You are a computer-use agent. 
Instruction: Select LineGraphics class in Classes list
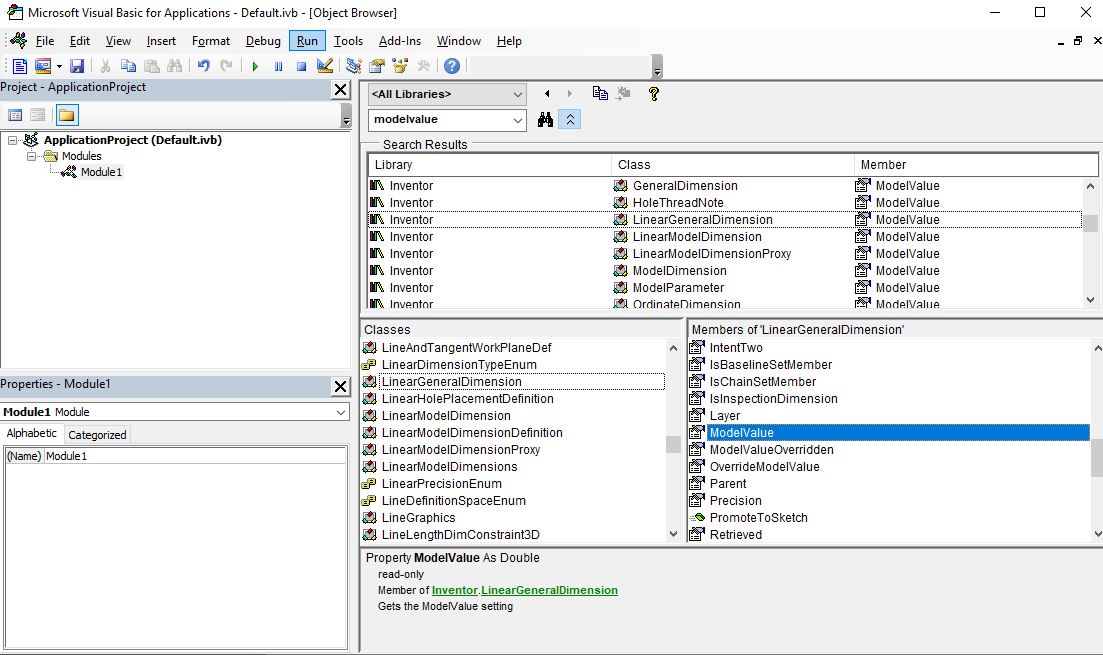click(418, 518)
